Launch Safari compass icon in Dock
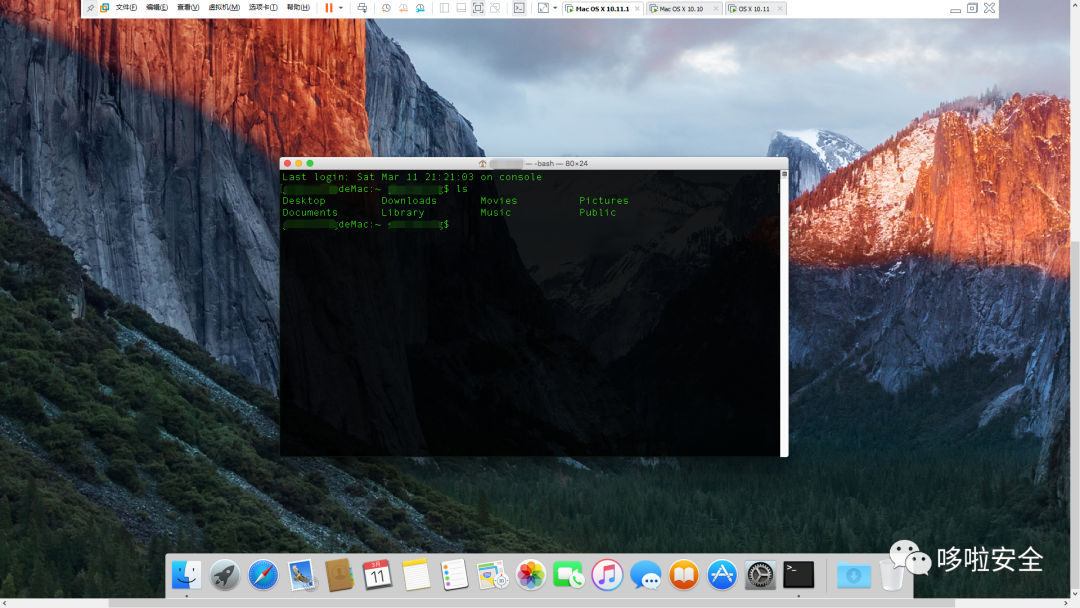 coord(263,575)
